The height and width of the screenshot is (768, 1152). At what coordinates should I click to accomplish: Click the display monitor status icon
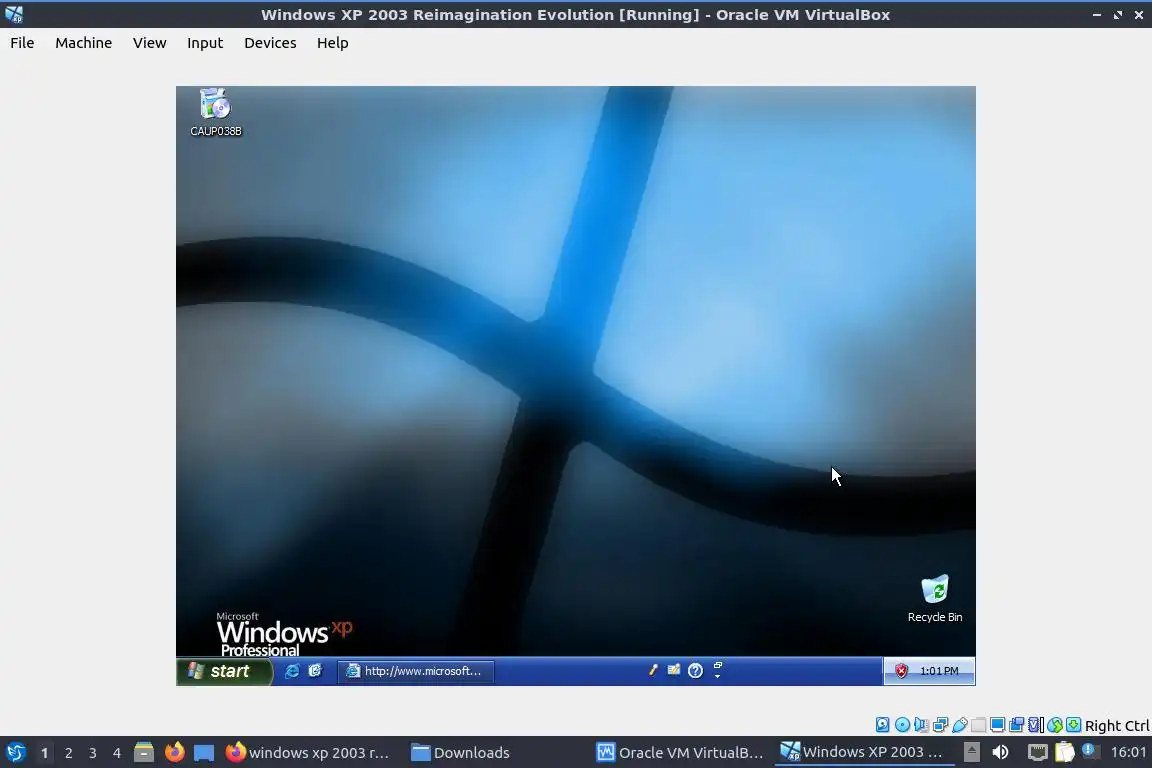tap(998, 725)
